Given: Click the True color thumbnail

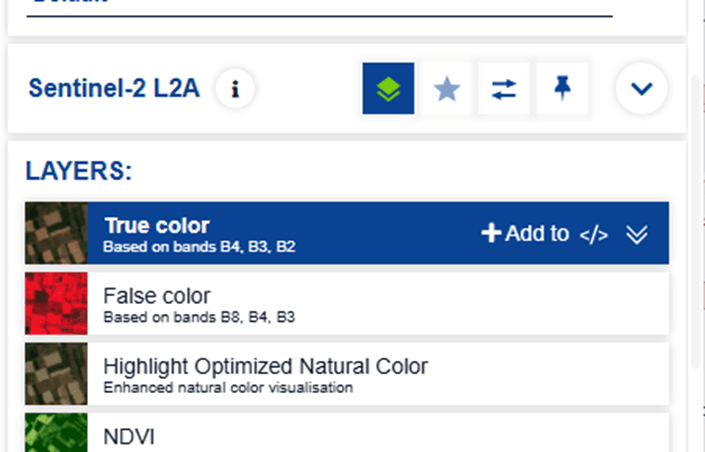Looking at the screenshot, I should coord(56,234).
